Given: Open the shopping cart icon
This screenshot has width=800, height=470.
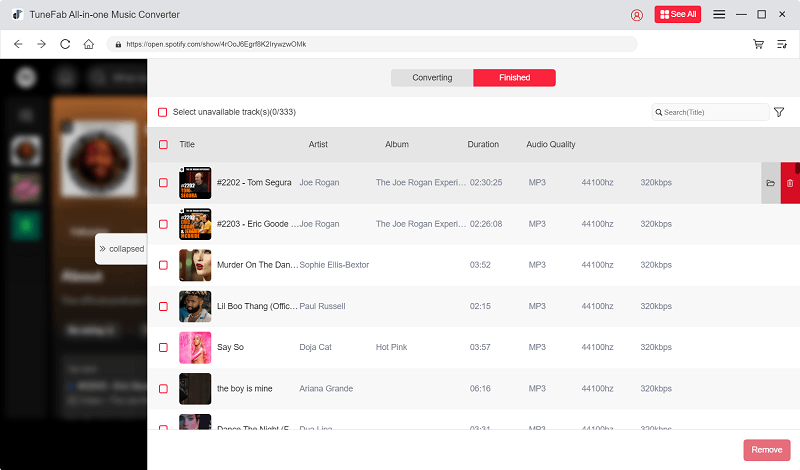Looking at the screenshot, I should click(758, 44).
